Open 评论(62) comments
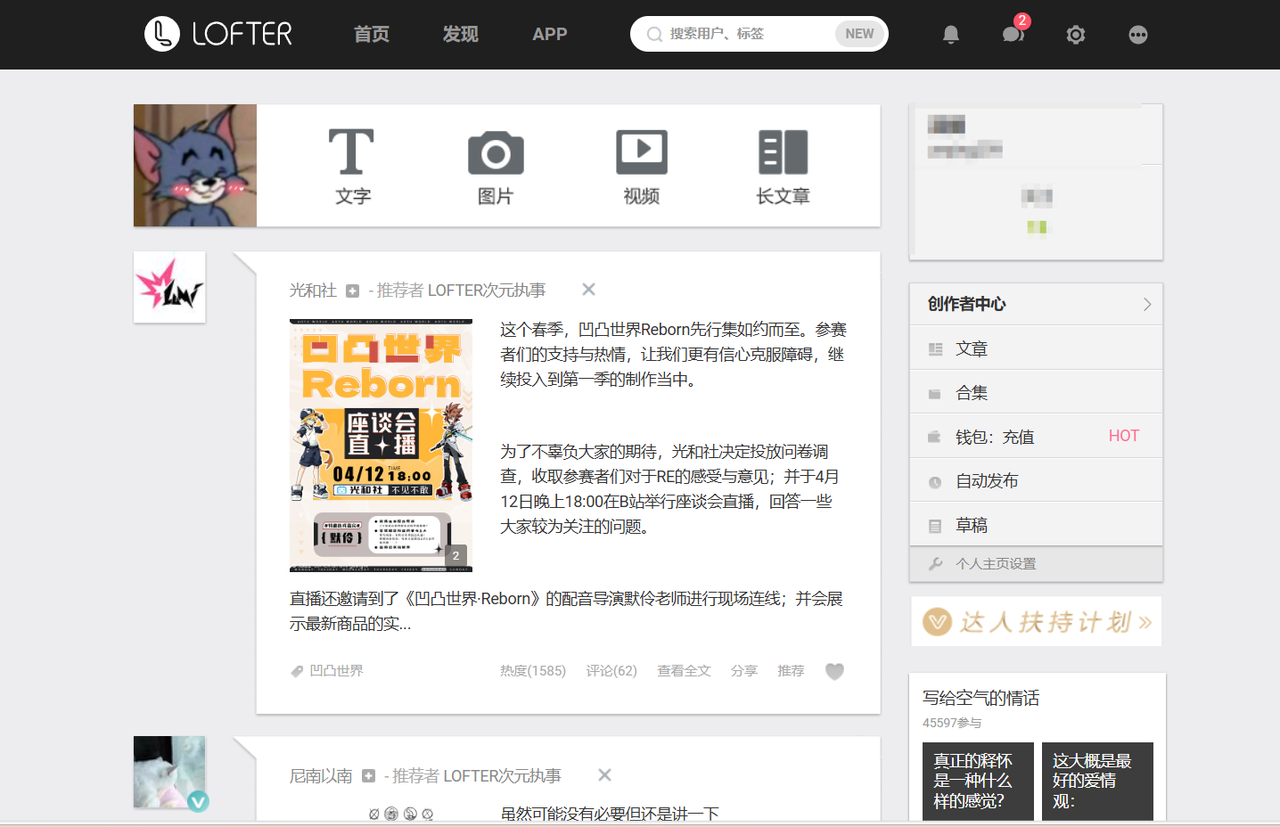The image size is (1280, 827). point(611,671)
